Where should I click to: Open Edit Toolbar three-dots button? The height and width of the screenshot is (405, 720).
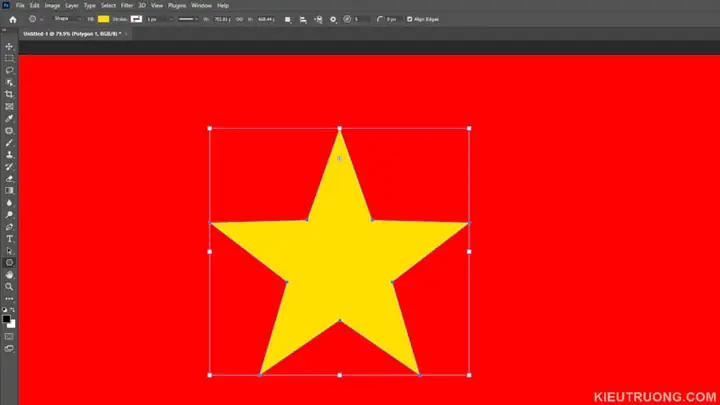[x=9, y=298]
